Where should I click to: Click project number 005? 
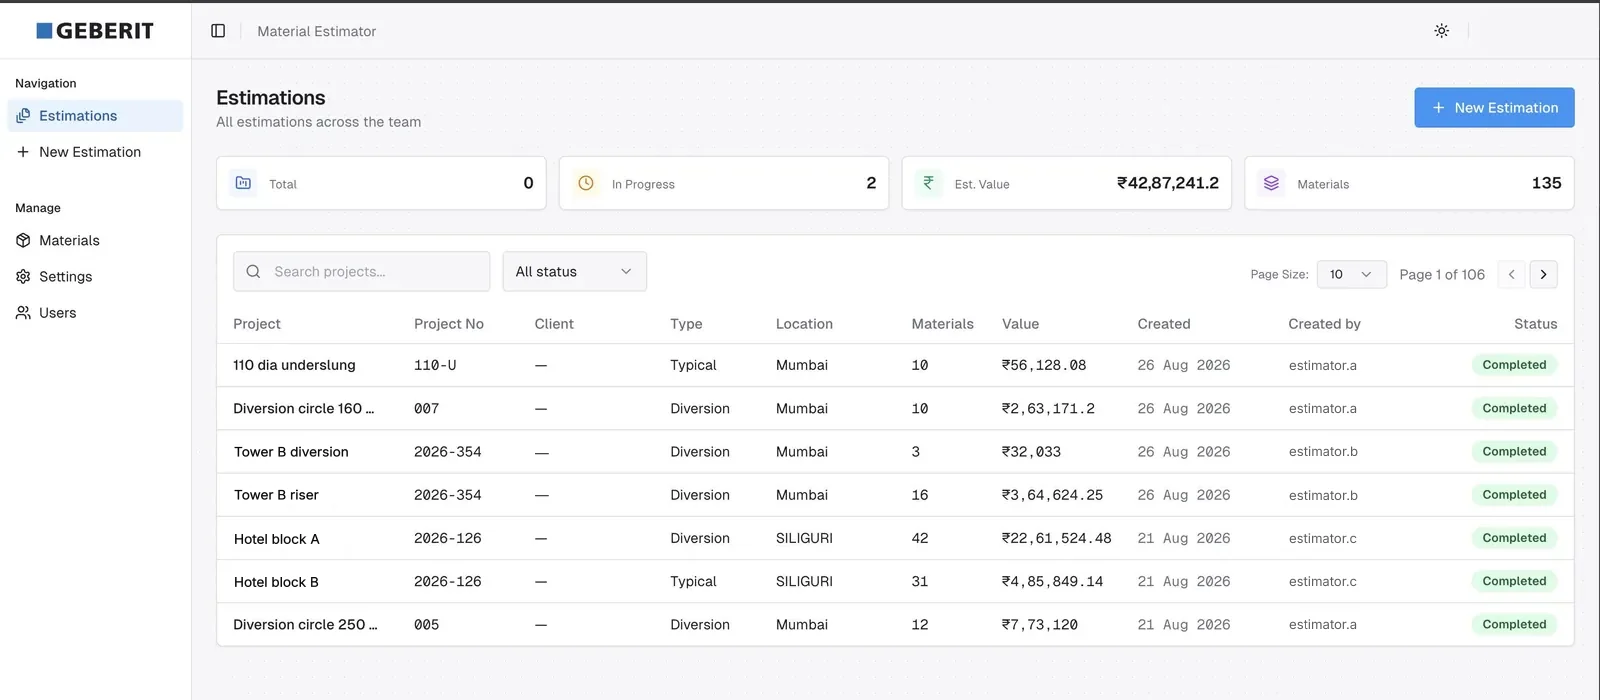click(427, 624)
